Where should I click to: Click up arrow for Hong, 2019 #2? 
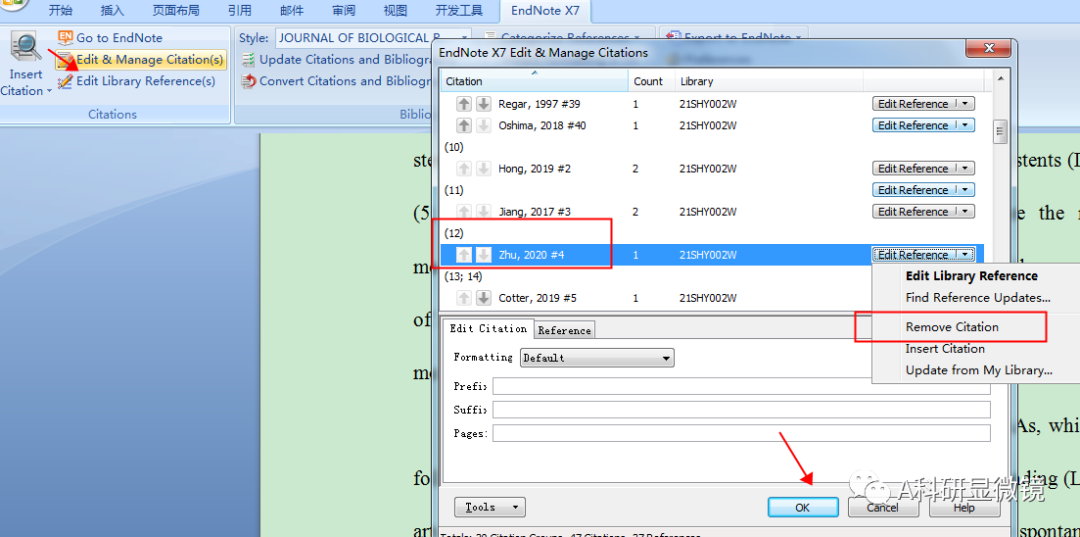coord(464,169)
